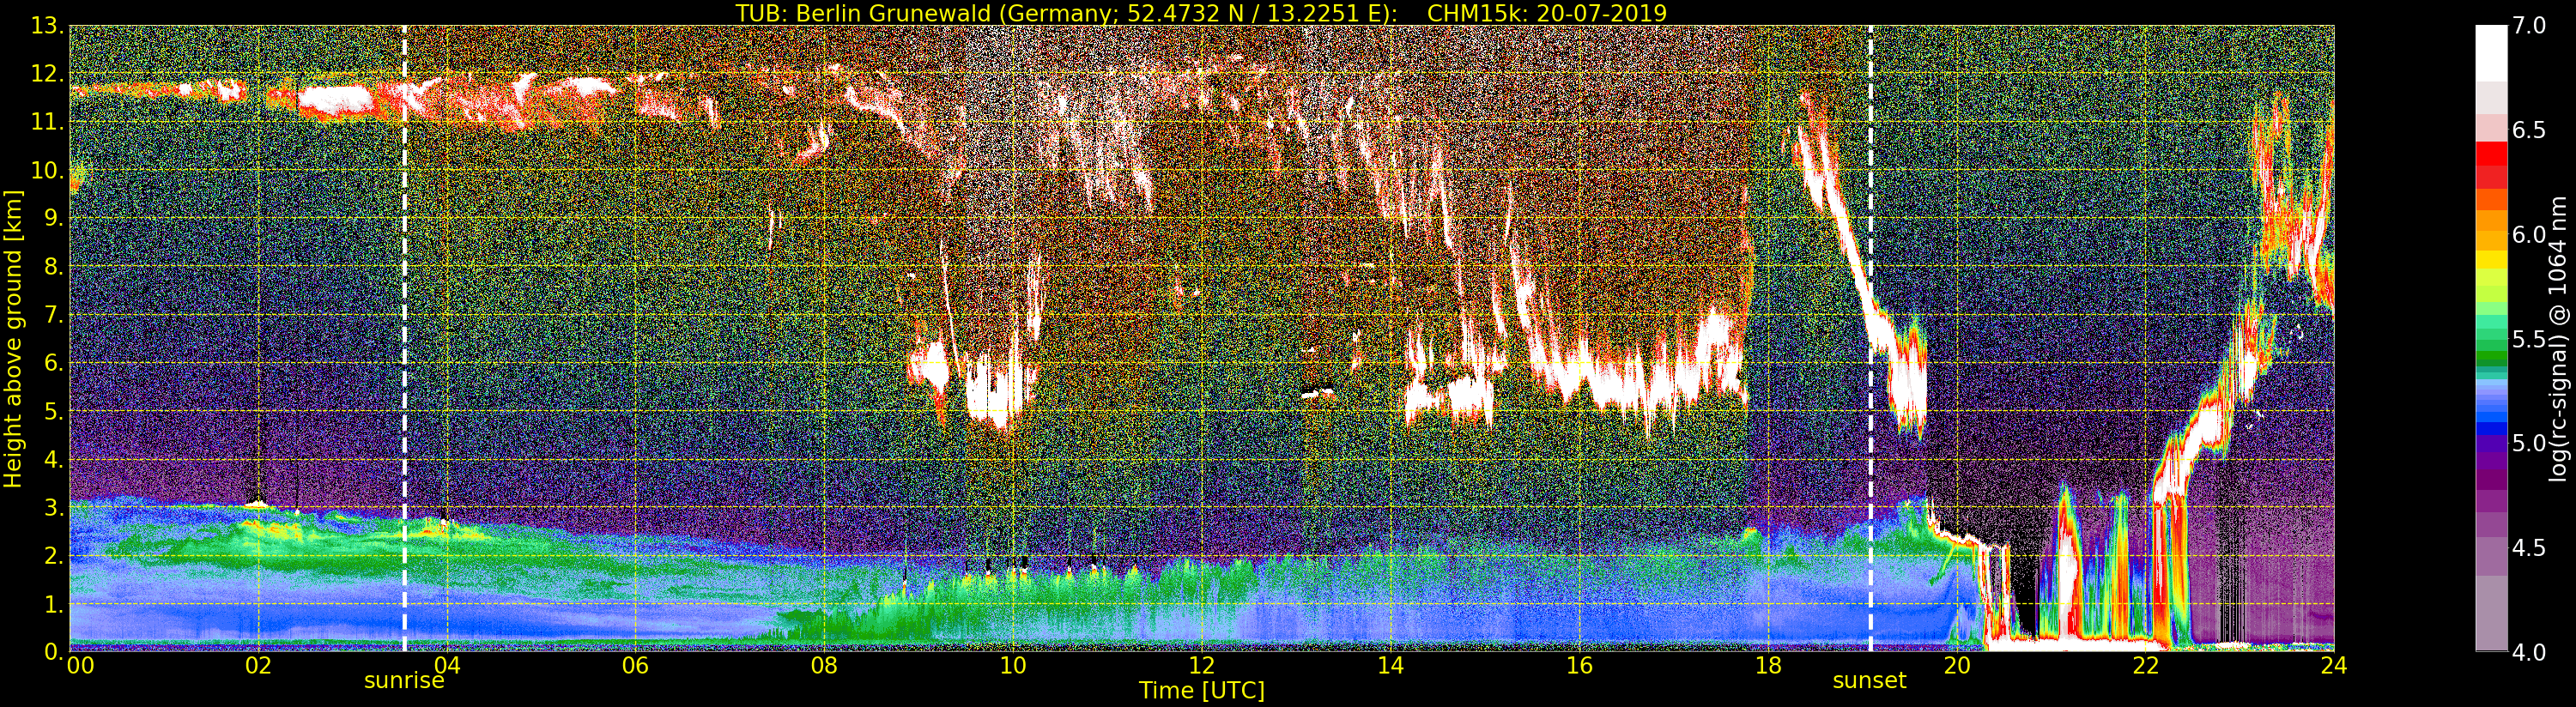Click the colorbar tick label '6.0'

point(2528,234)
